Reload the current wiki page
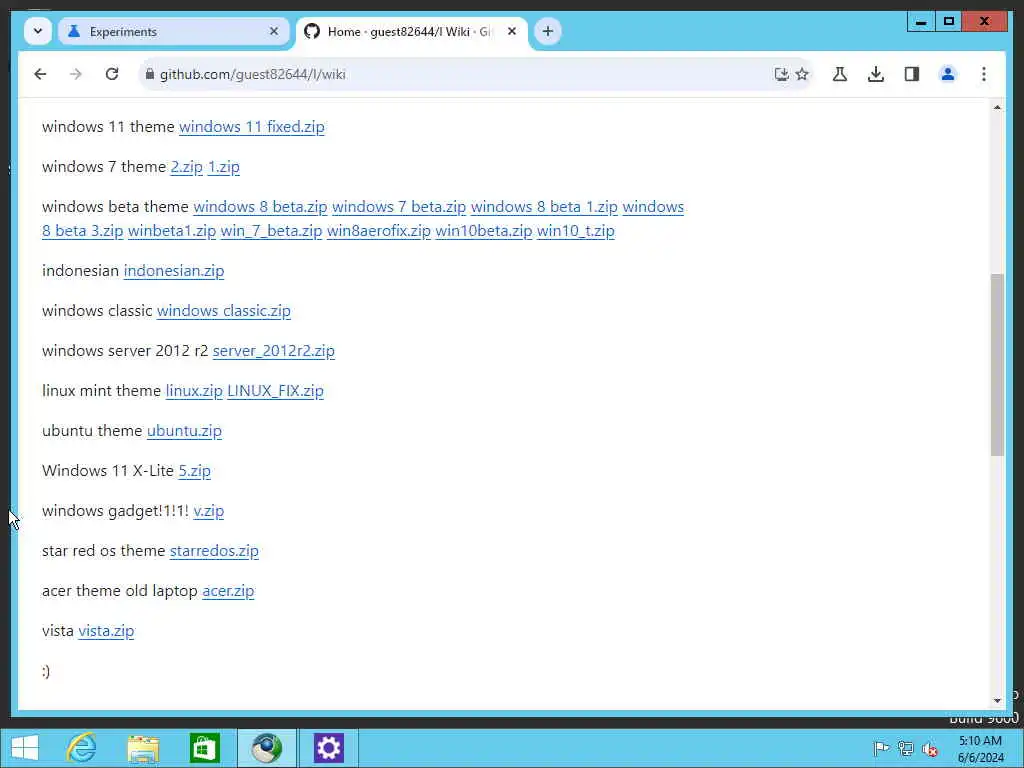Screen dimensions: 1024x768 click(x=112, y=74)
